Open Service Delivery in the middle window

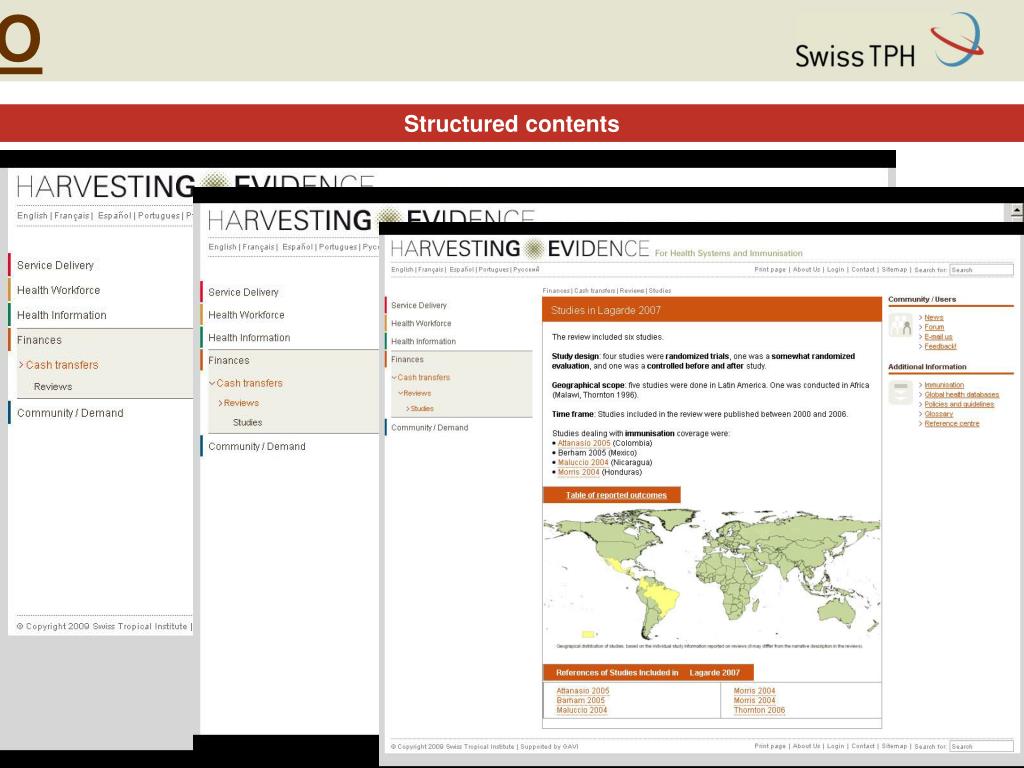[243, 292]
